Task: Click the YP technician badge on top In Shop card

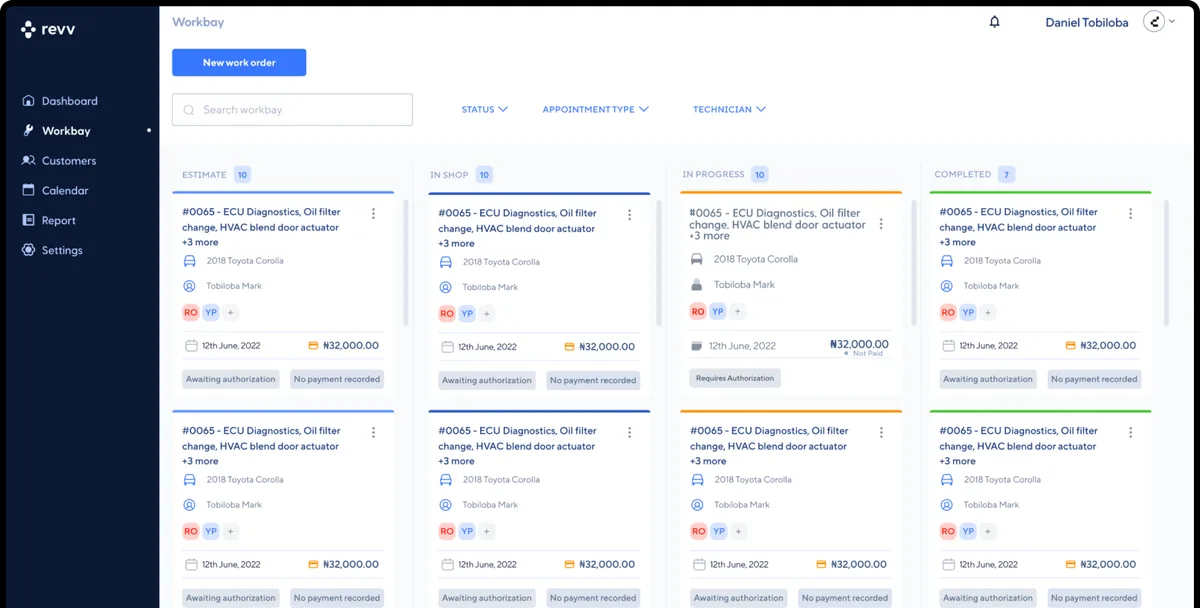Action: coord(467,314)
